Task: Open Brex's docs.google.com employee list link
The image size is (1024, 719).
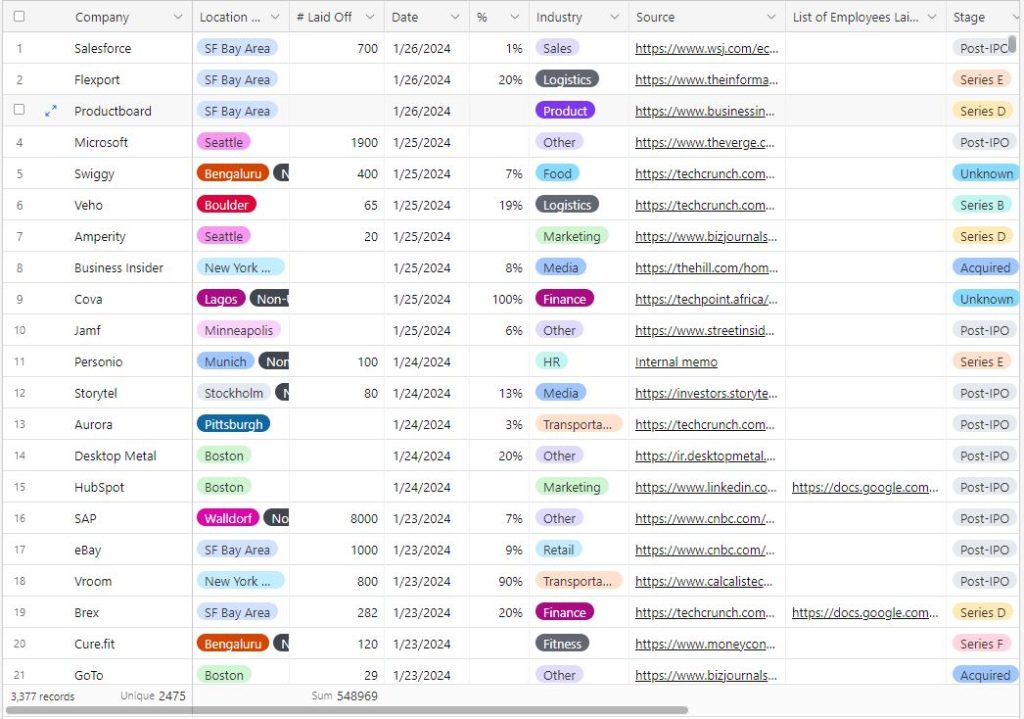Action: point(865,612)
